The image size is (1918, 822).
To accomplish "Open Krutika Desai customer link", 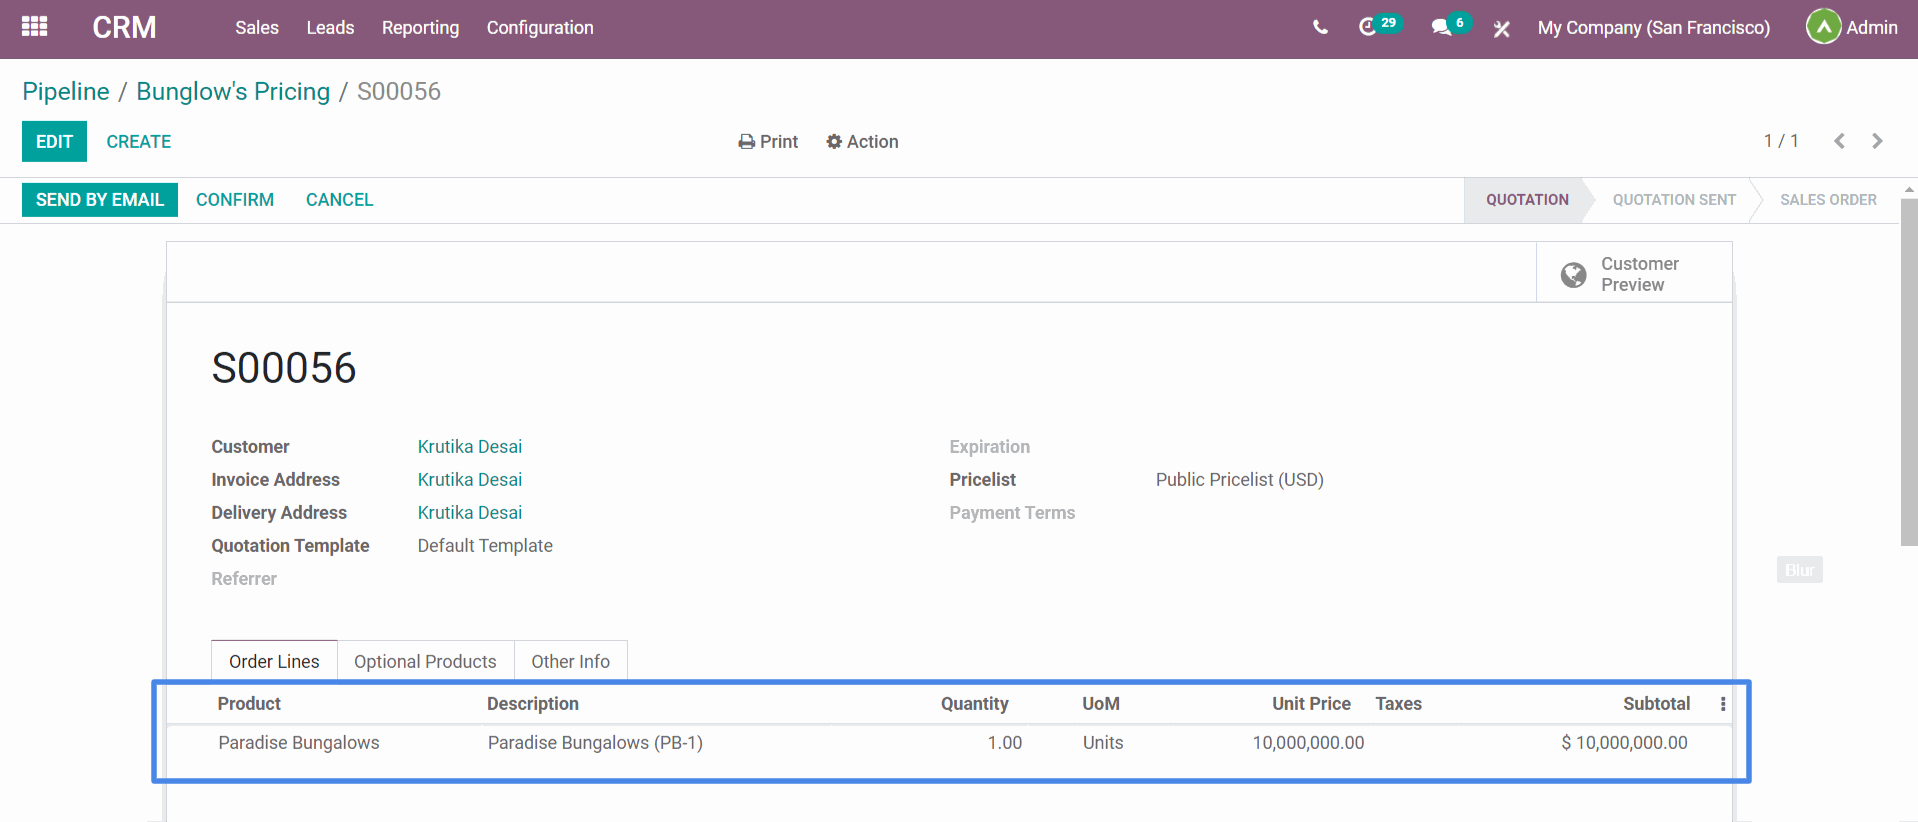I will coord(470,447).
